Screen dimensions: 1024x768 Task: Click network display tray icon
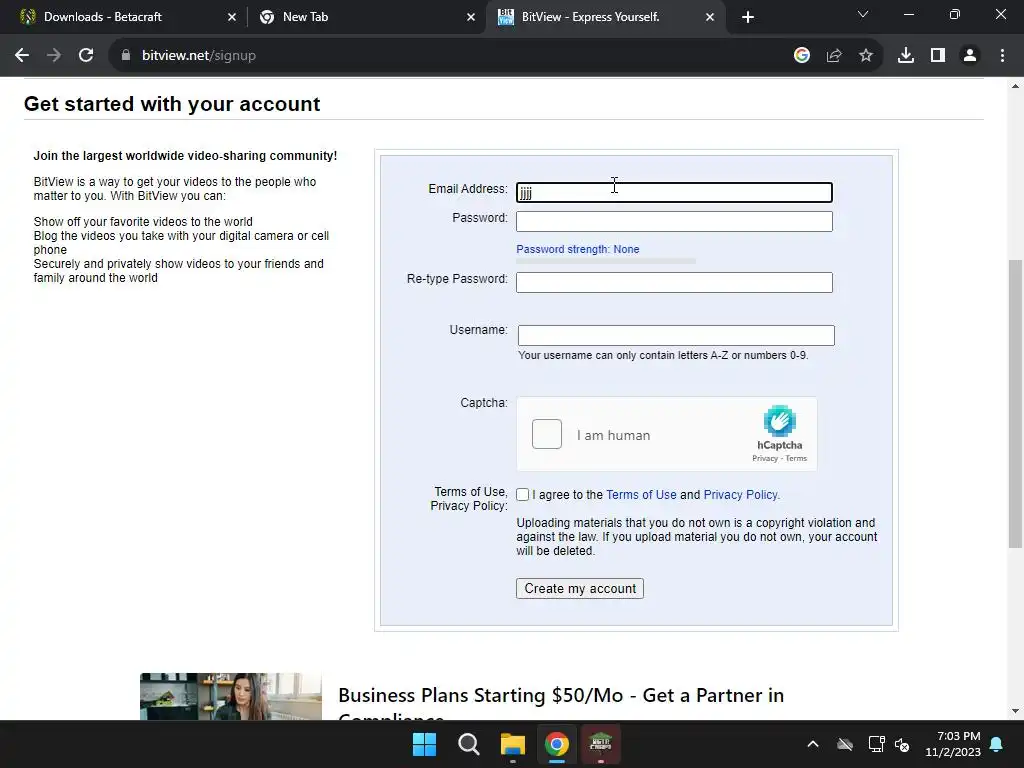(x=876, y=744)
